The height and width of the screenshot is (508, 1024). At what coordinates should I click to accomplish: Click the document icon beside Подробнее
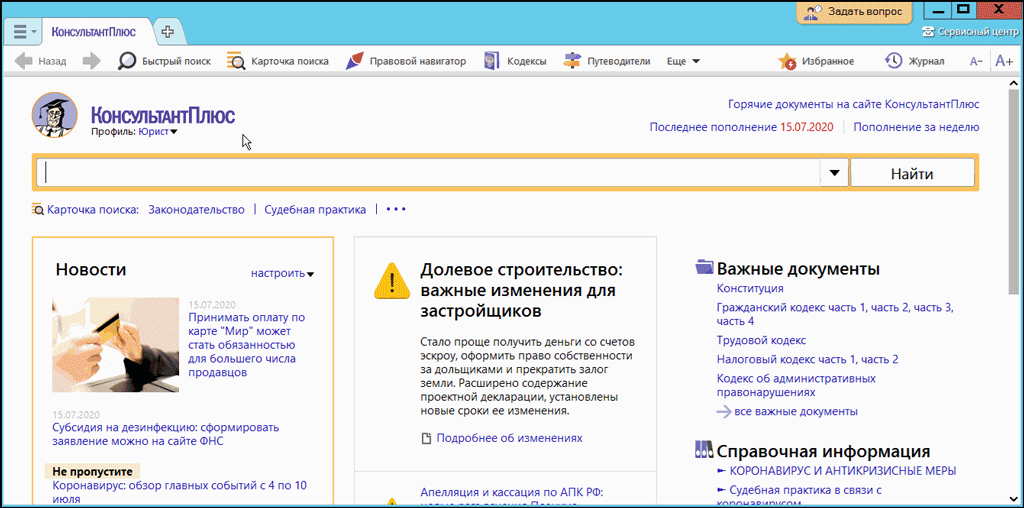tap(426, 438)
